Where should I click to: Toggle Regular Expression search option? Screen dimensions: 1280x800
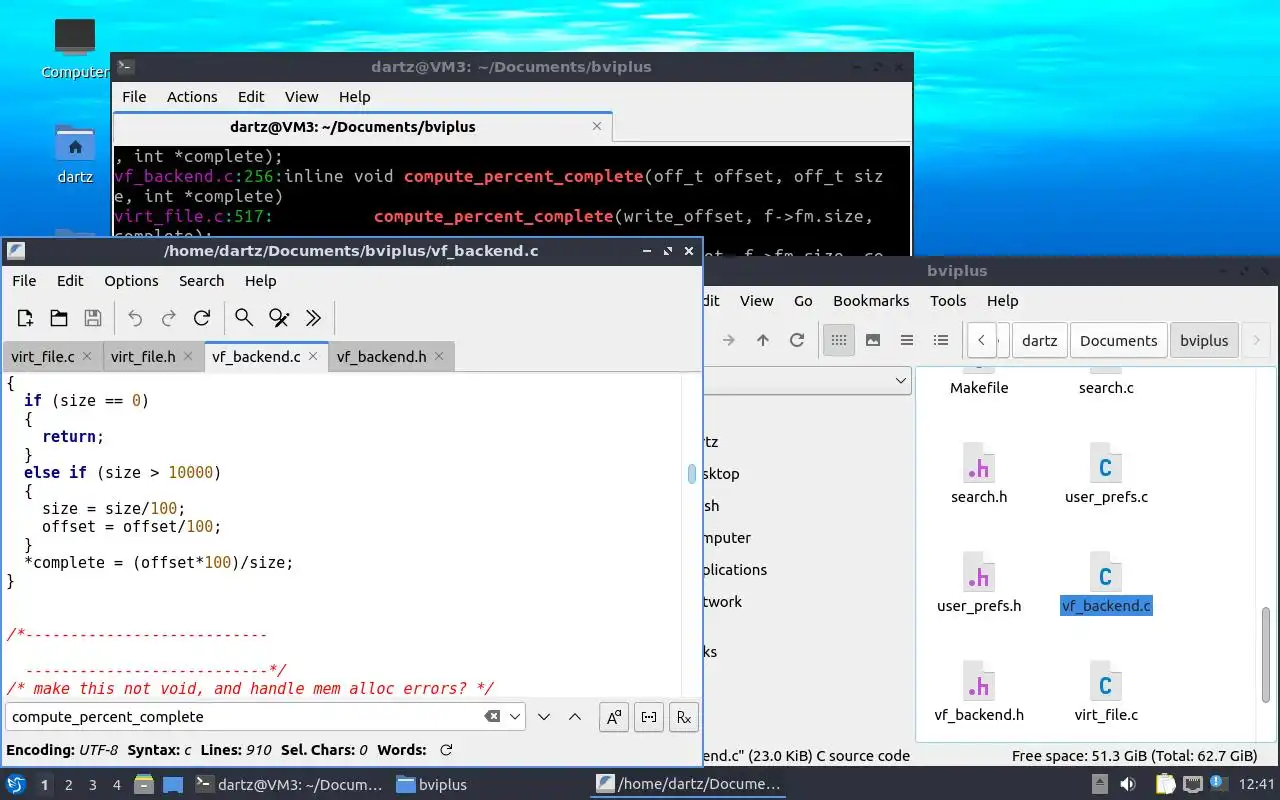point(684,717)
